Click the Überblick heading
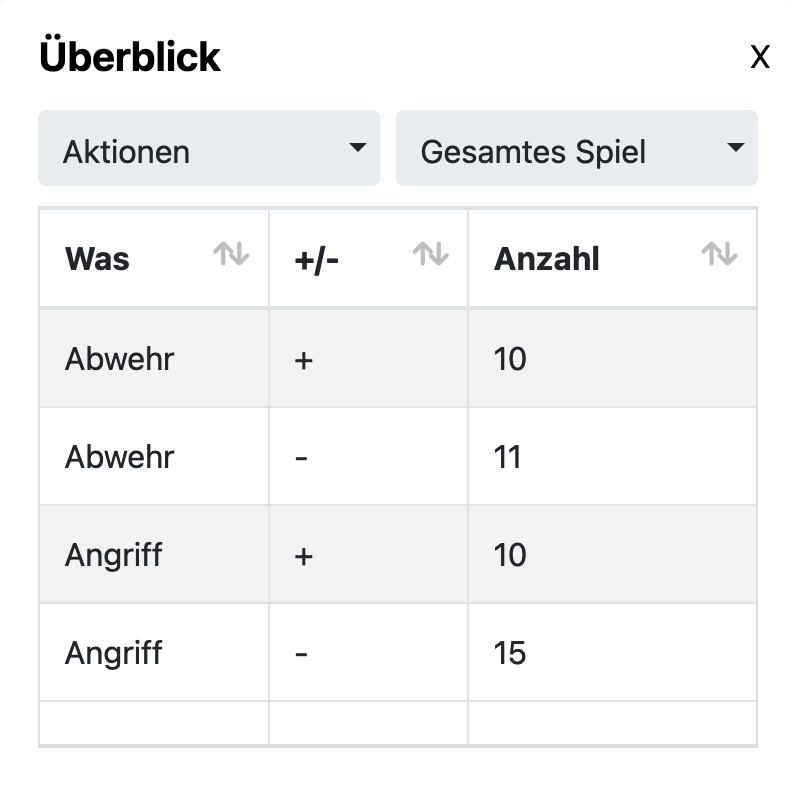 pyautogui.click(x=130, y=57)
